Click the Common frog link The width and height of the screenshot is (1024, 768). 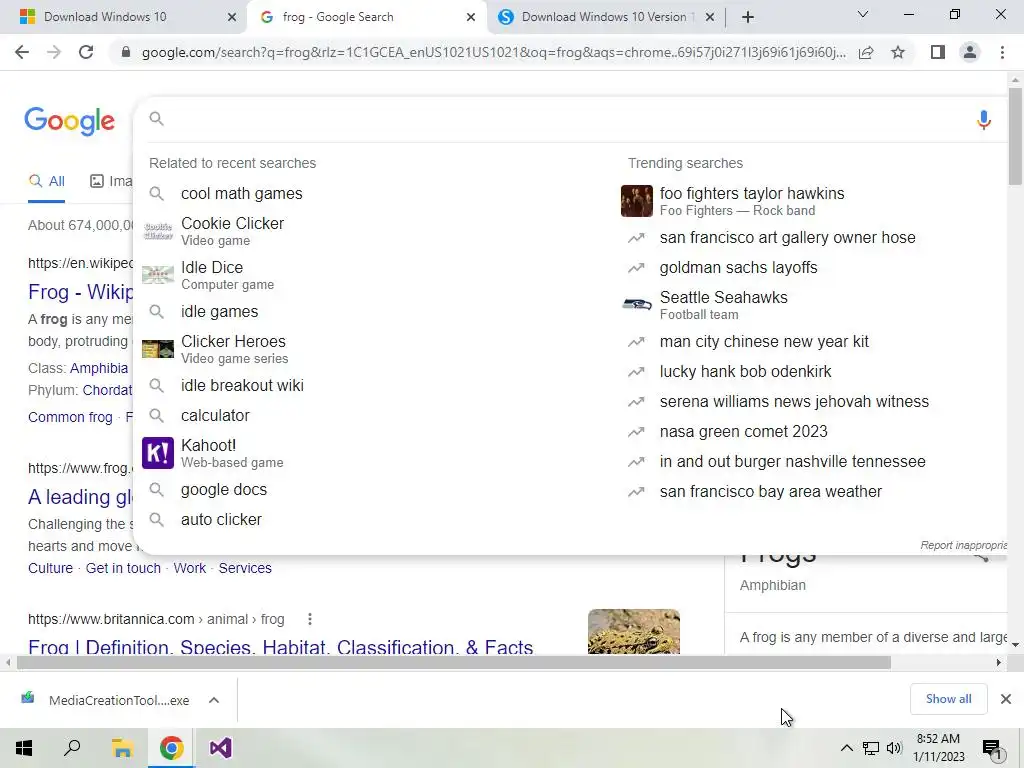70,417
